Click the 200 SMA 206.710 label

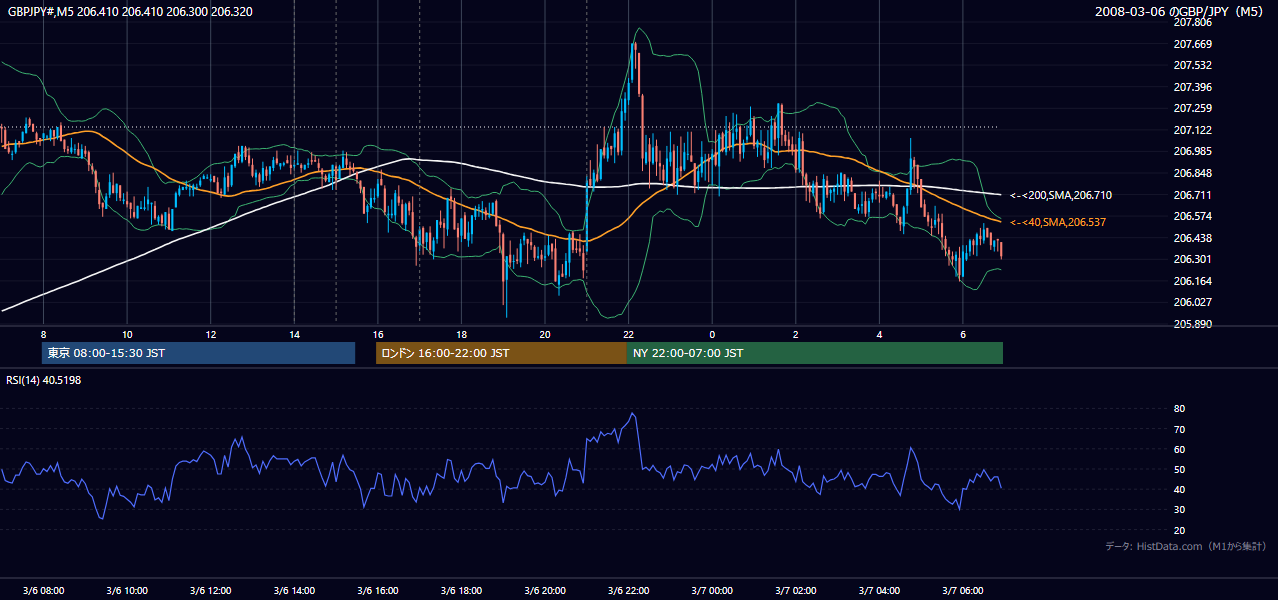(x=1061, y=195)
